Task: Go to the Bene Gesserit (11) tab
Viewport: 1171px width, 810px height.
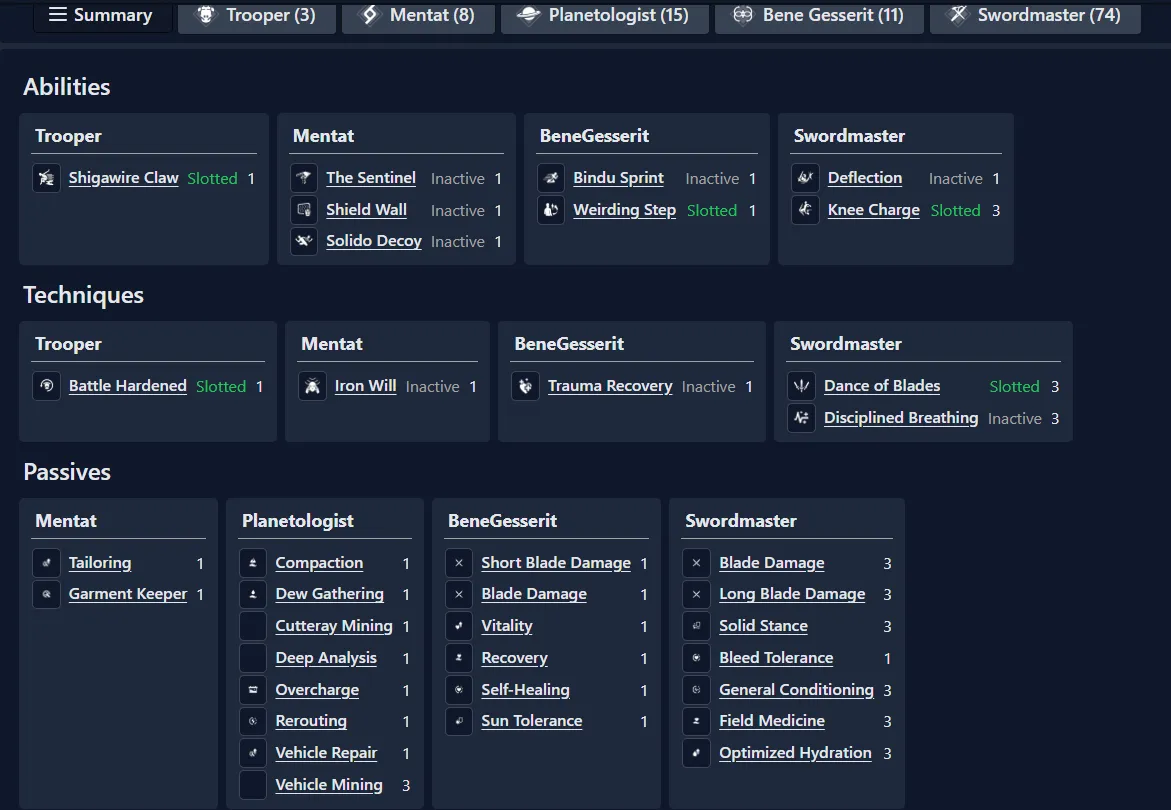Action: pyautogui.click(x=819, y=16)
